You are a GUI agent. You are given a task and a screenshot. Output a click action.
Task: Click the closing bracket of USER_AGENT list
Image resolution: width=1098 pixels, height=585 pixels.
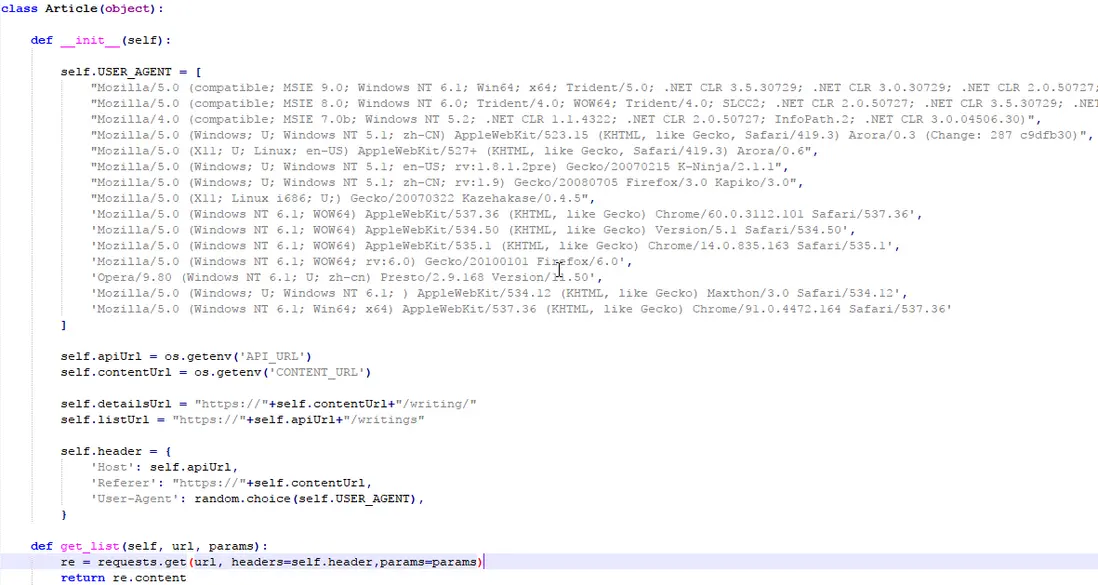coord(64,325)
